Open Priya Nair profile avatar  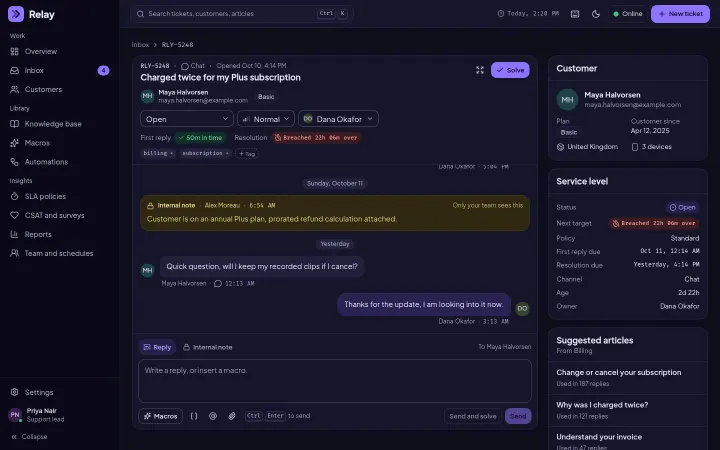pos(15,415)
